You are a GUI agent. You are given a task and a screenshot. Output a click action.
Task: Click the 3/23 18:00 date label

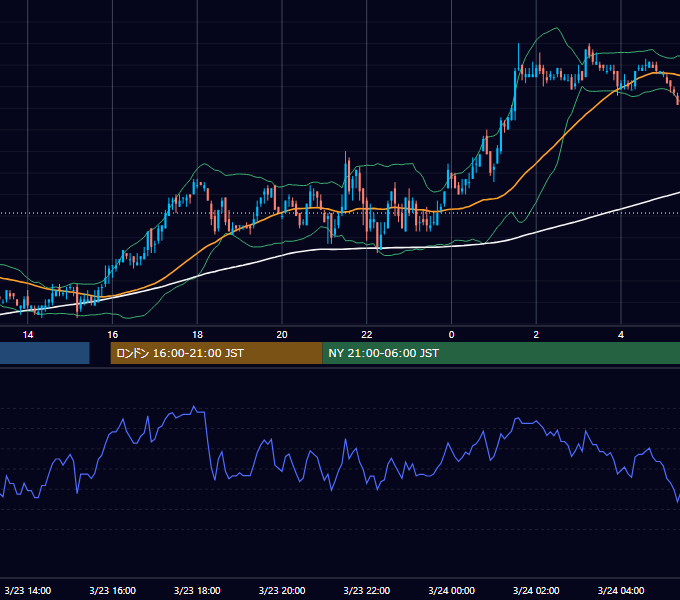[x=197, y=590]
